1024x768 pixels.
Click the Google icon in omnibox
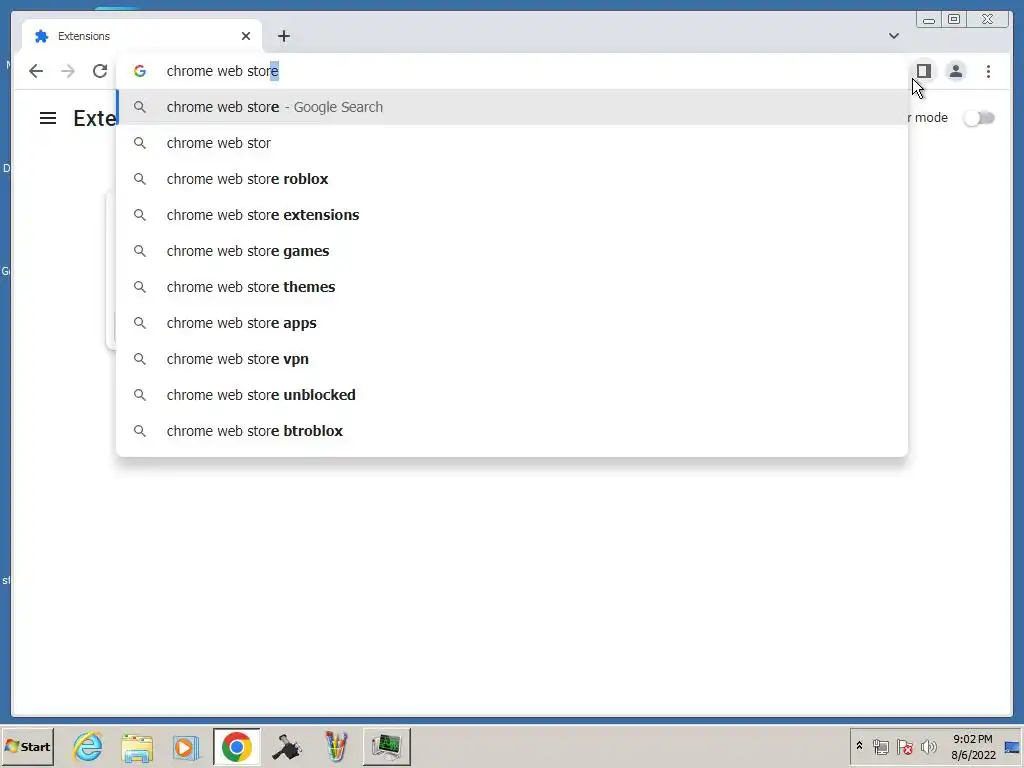tap(140, 71)
